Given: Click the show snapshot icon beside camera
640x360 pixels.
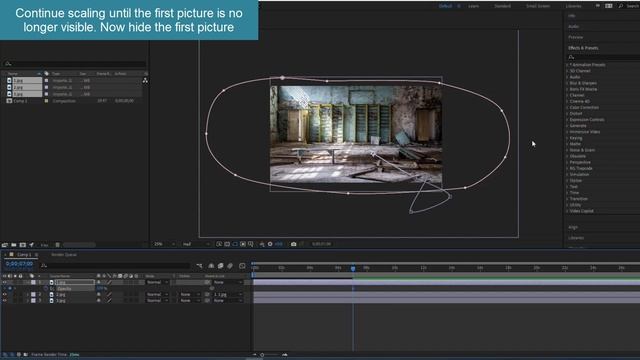Looking at the screenshot, I should [x=302, y=244].
